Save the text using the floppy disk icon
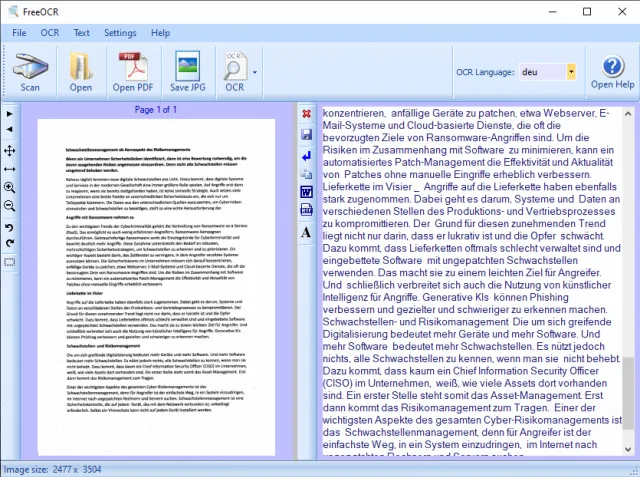Viewport: 640px width, 477px height. coord(306,134)
